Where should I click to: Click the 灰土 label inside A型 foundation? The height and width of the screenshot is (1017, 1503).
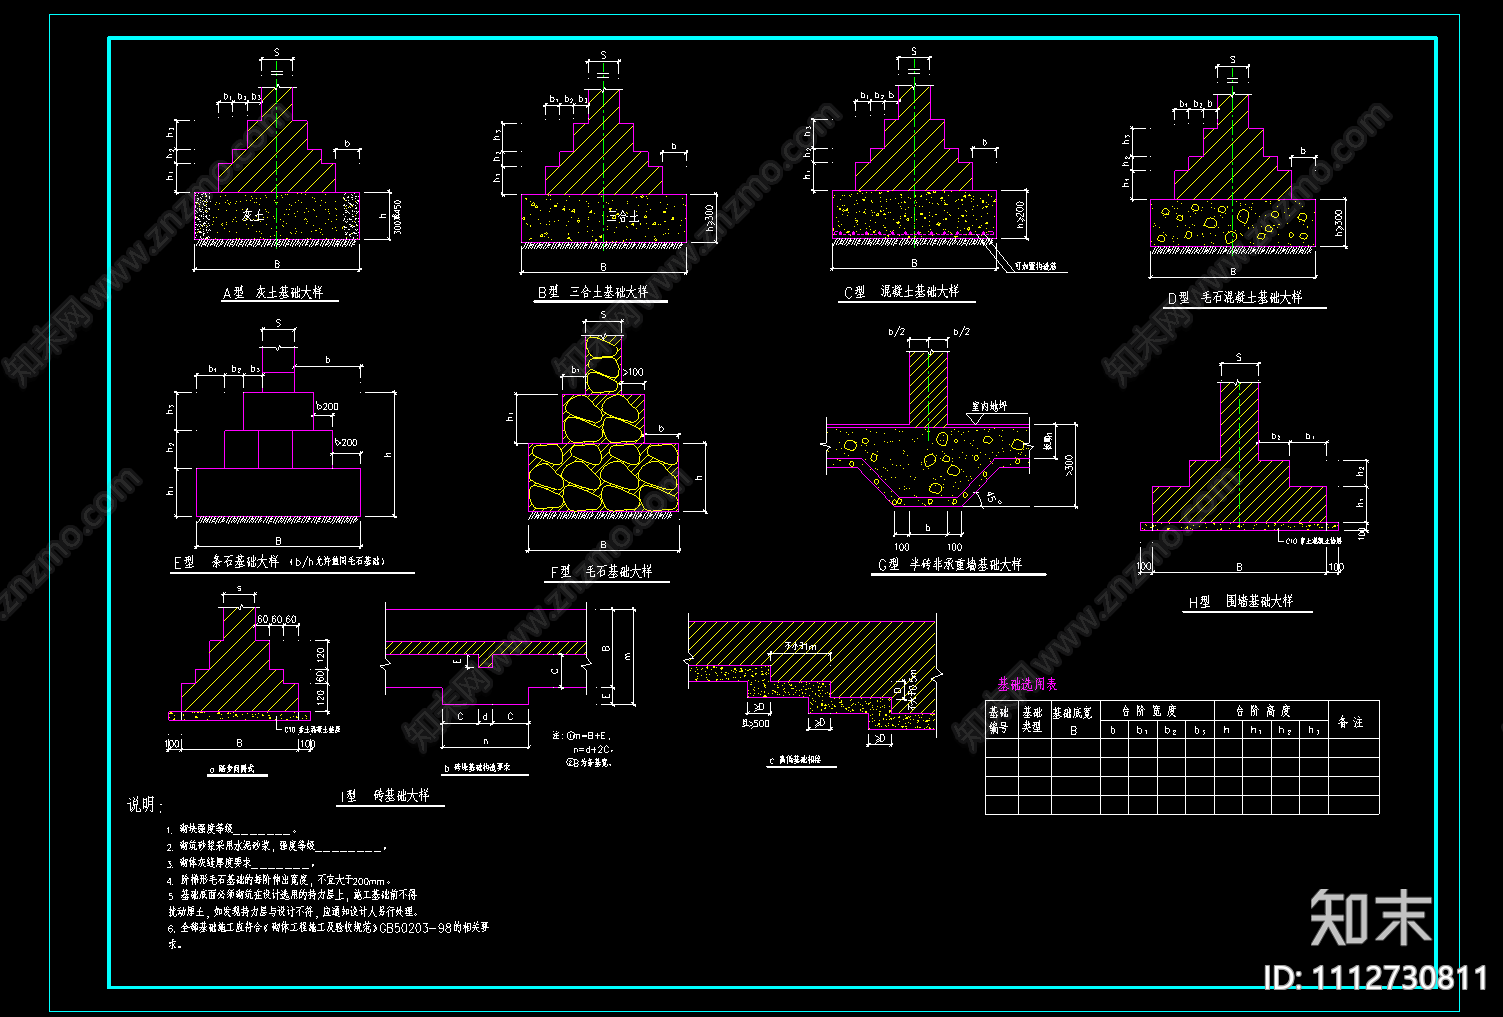tap(253, 216)
